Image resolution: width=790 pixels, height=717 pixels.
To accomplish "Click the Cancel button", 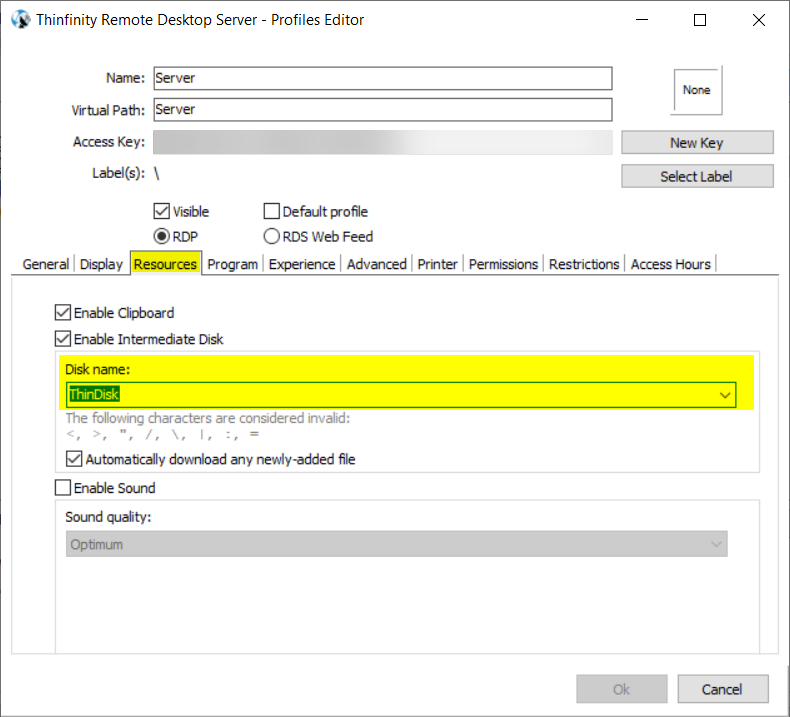I will [x=722, y=689].
